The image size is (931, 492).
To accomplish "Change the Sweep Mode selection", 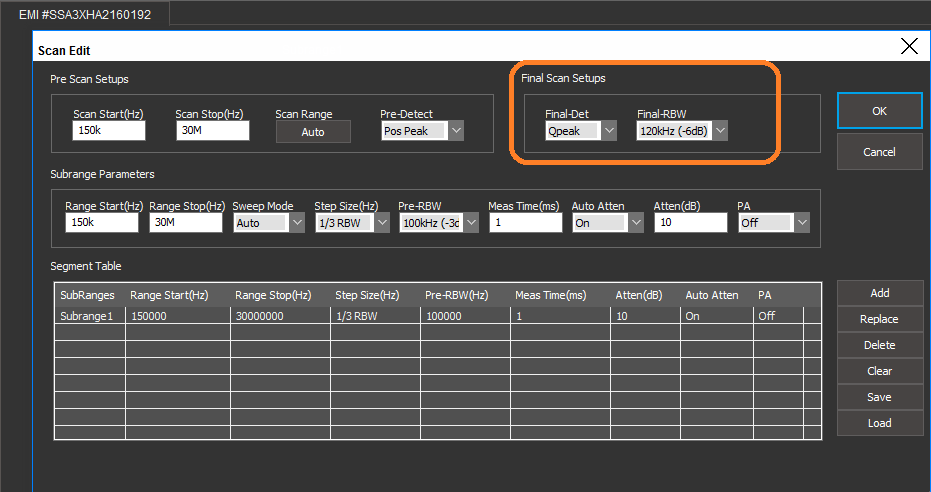I will point(296,223).
